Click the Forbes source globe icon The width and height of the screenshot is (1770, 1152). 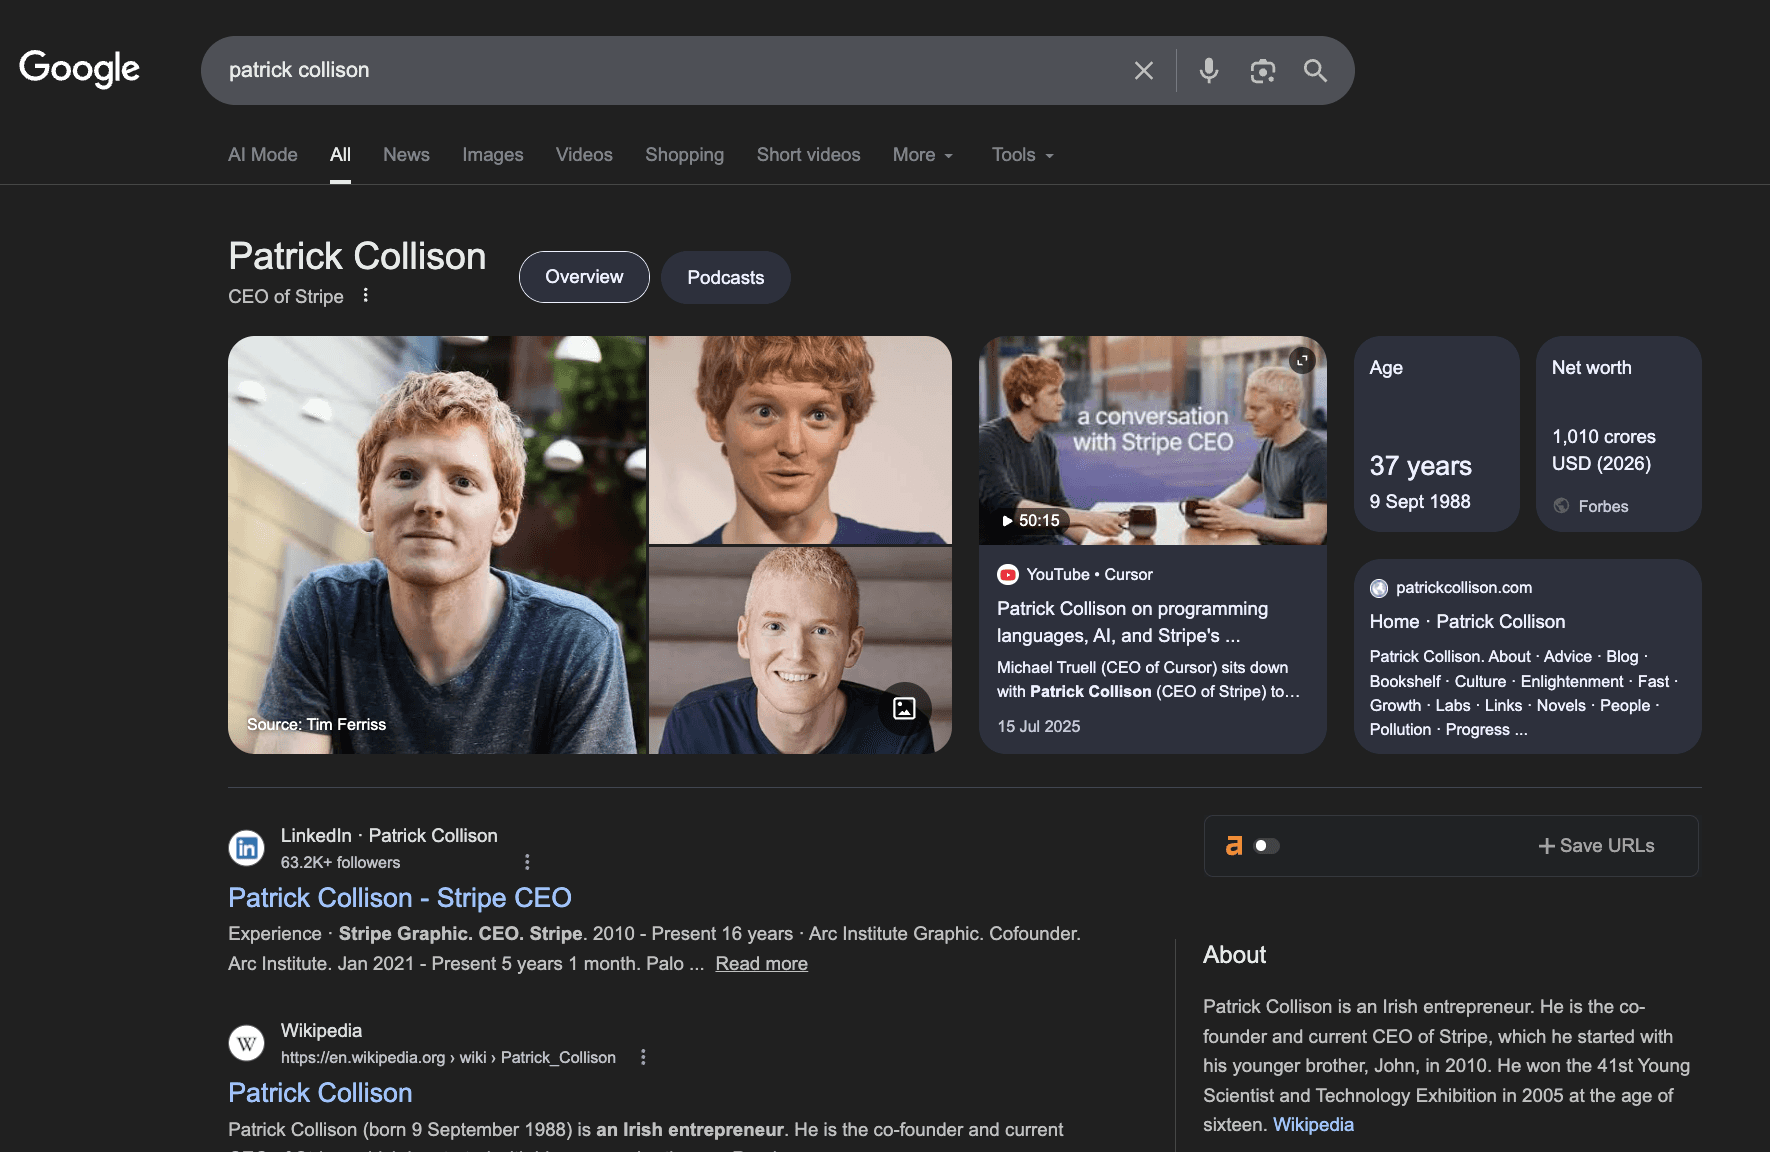1561,506
